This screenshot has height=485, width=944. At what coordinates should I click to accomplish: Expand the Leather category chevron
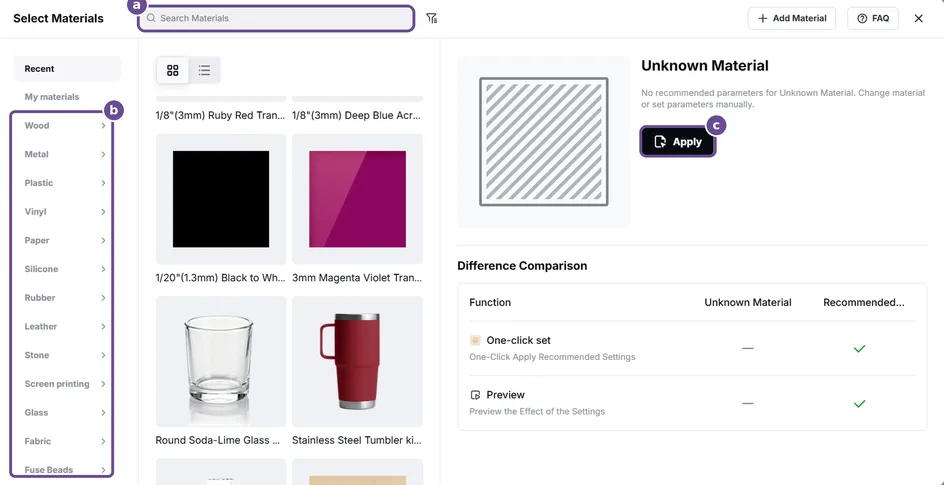(x=104, y=327)
